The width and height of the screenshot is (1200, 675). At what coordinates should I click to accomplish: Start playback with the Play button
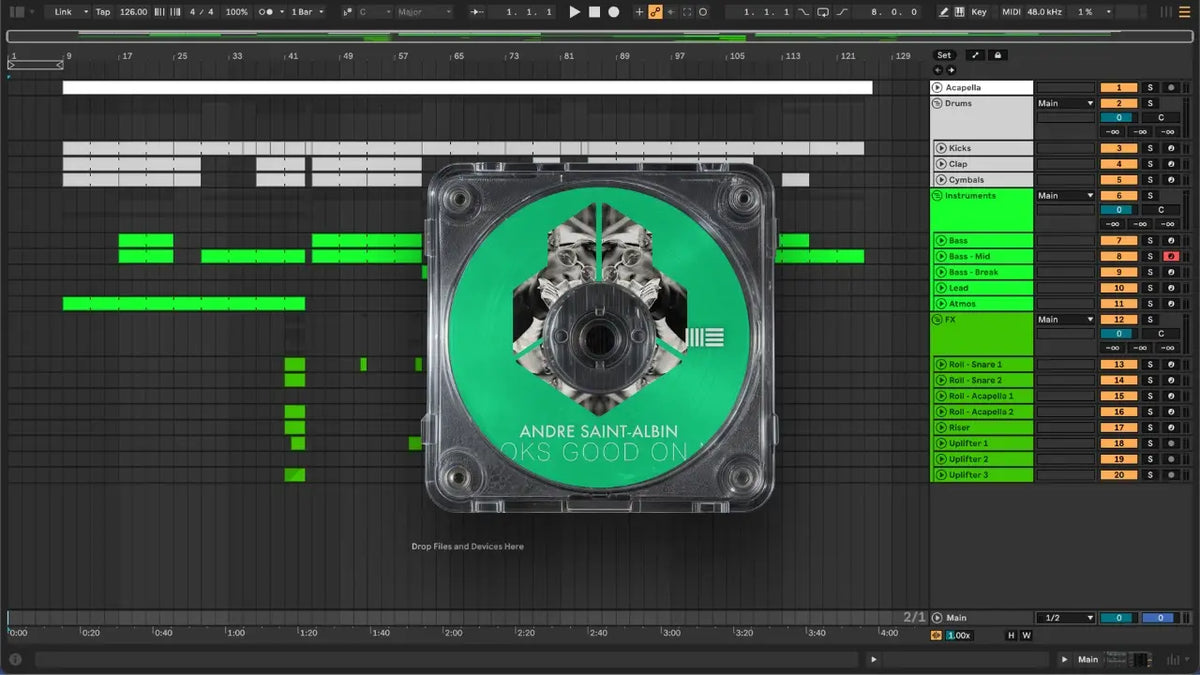574,12
